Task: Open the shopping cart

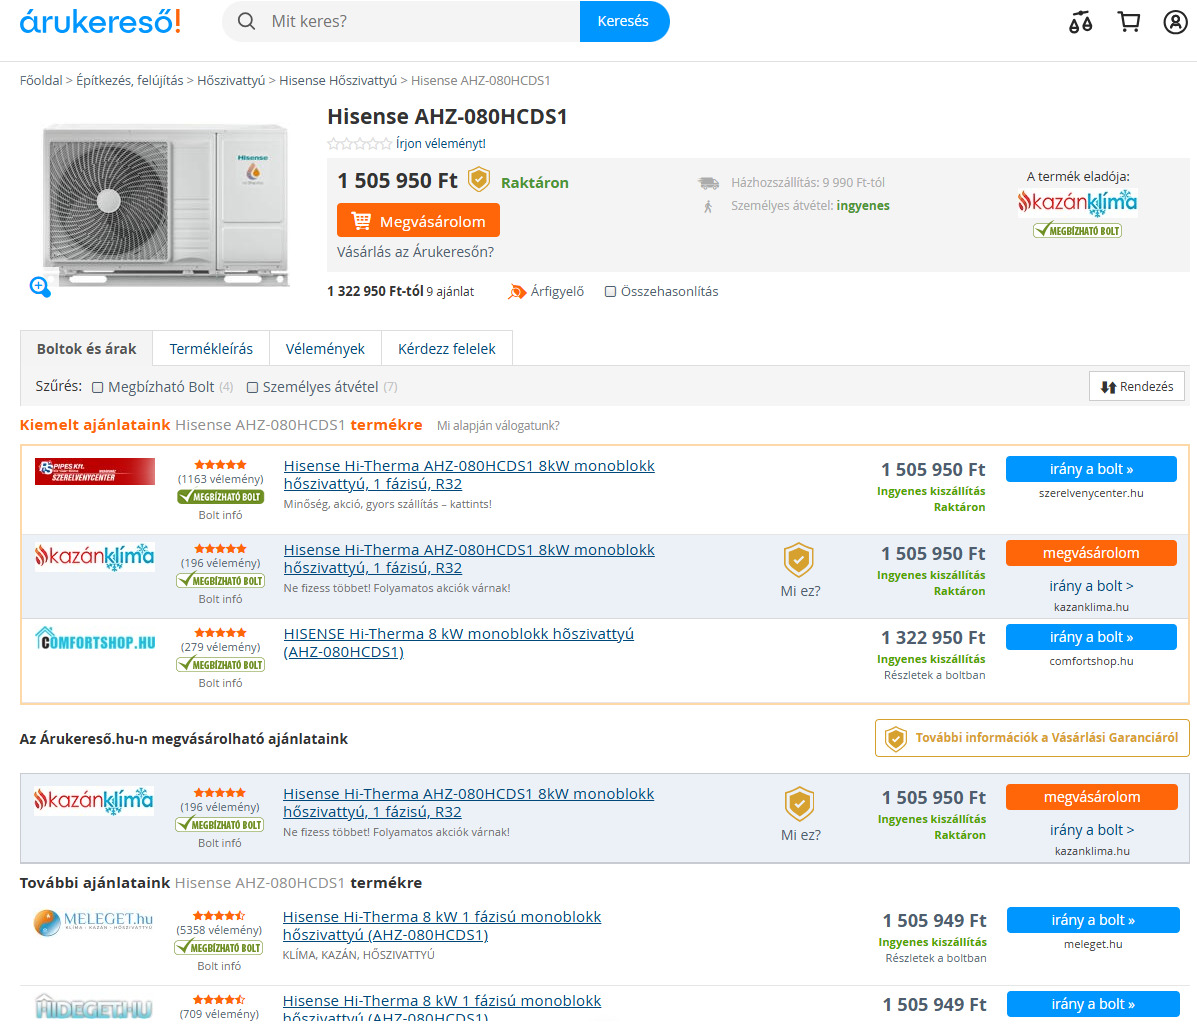Action: [1129, 22]
